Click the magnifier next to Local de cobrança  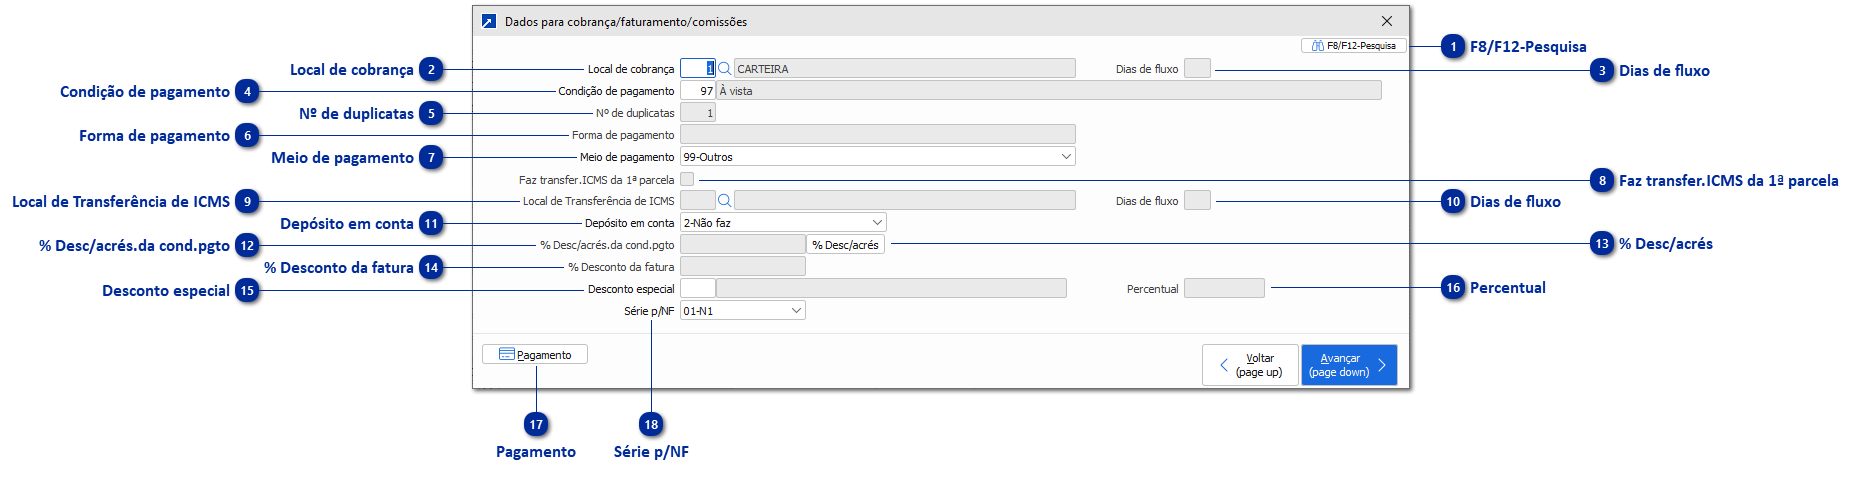pyautogui.click(x=724, y=69)
